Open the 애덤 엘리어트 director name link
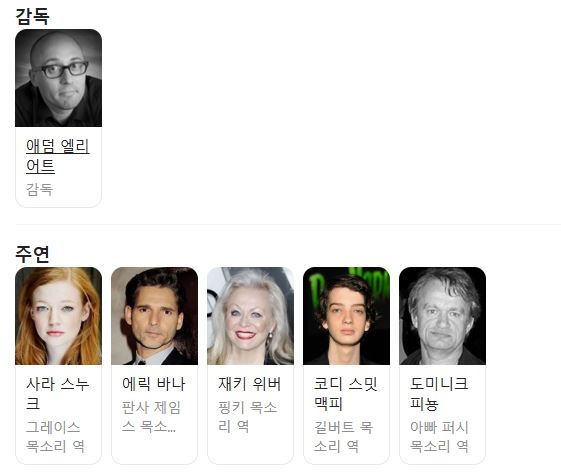Image resolution: width=561 pixels, height=476 pixels. (58, 156)
